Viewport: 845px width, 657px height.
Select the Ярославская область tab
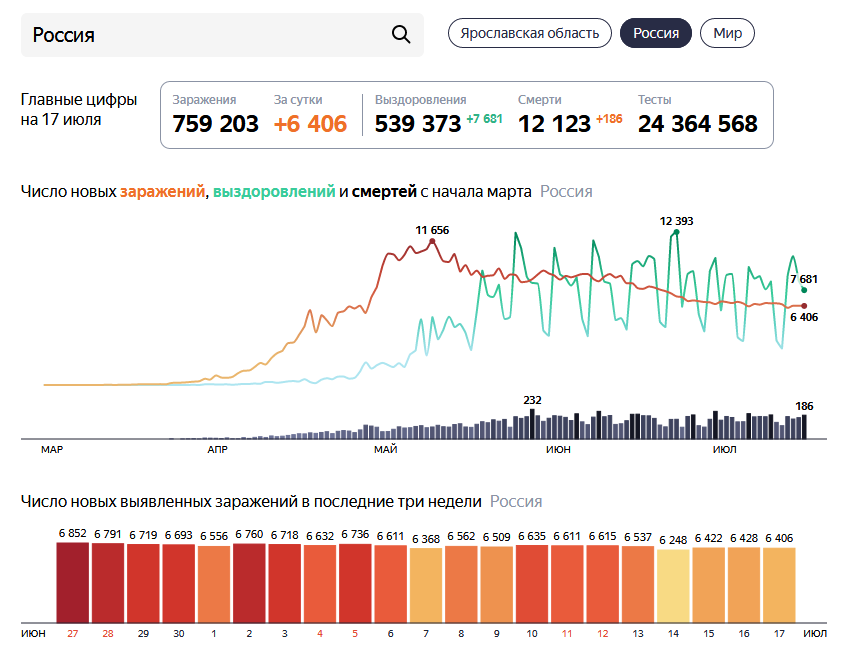529,33
